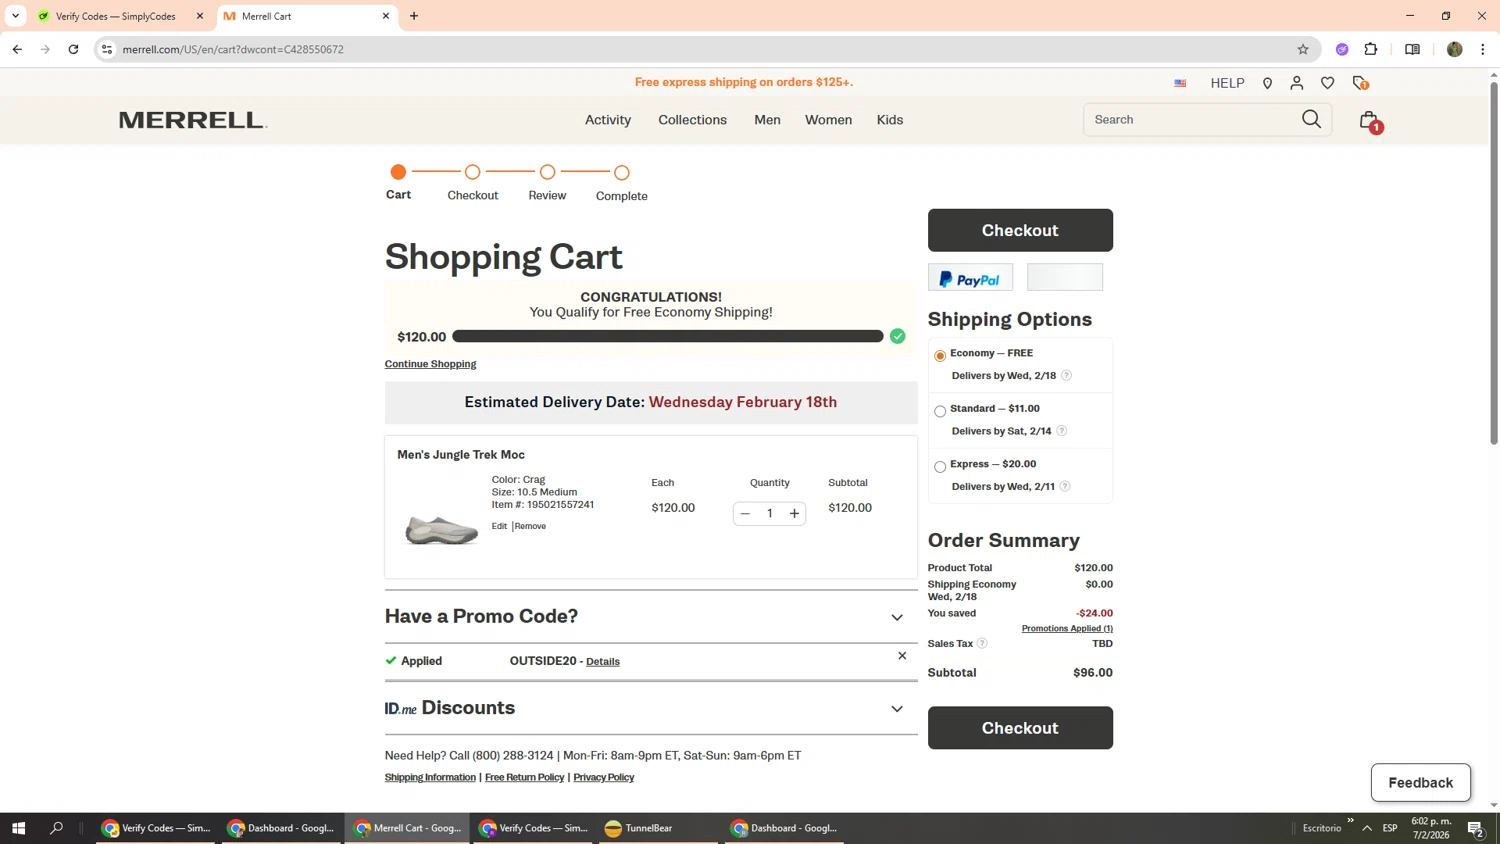Open the Free Return Policy link
The width and height of the screenshot is (1500, 844).
[524, 778]
